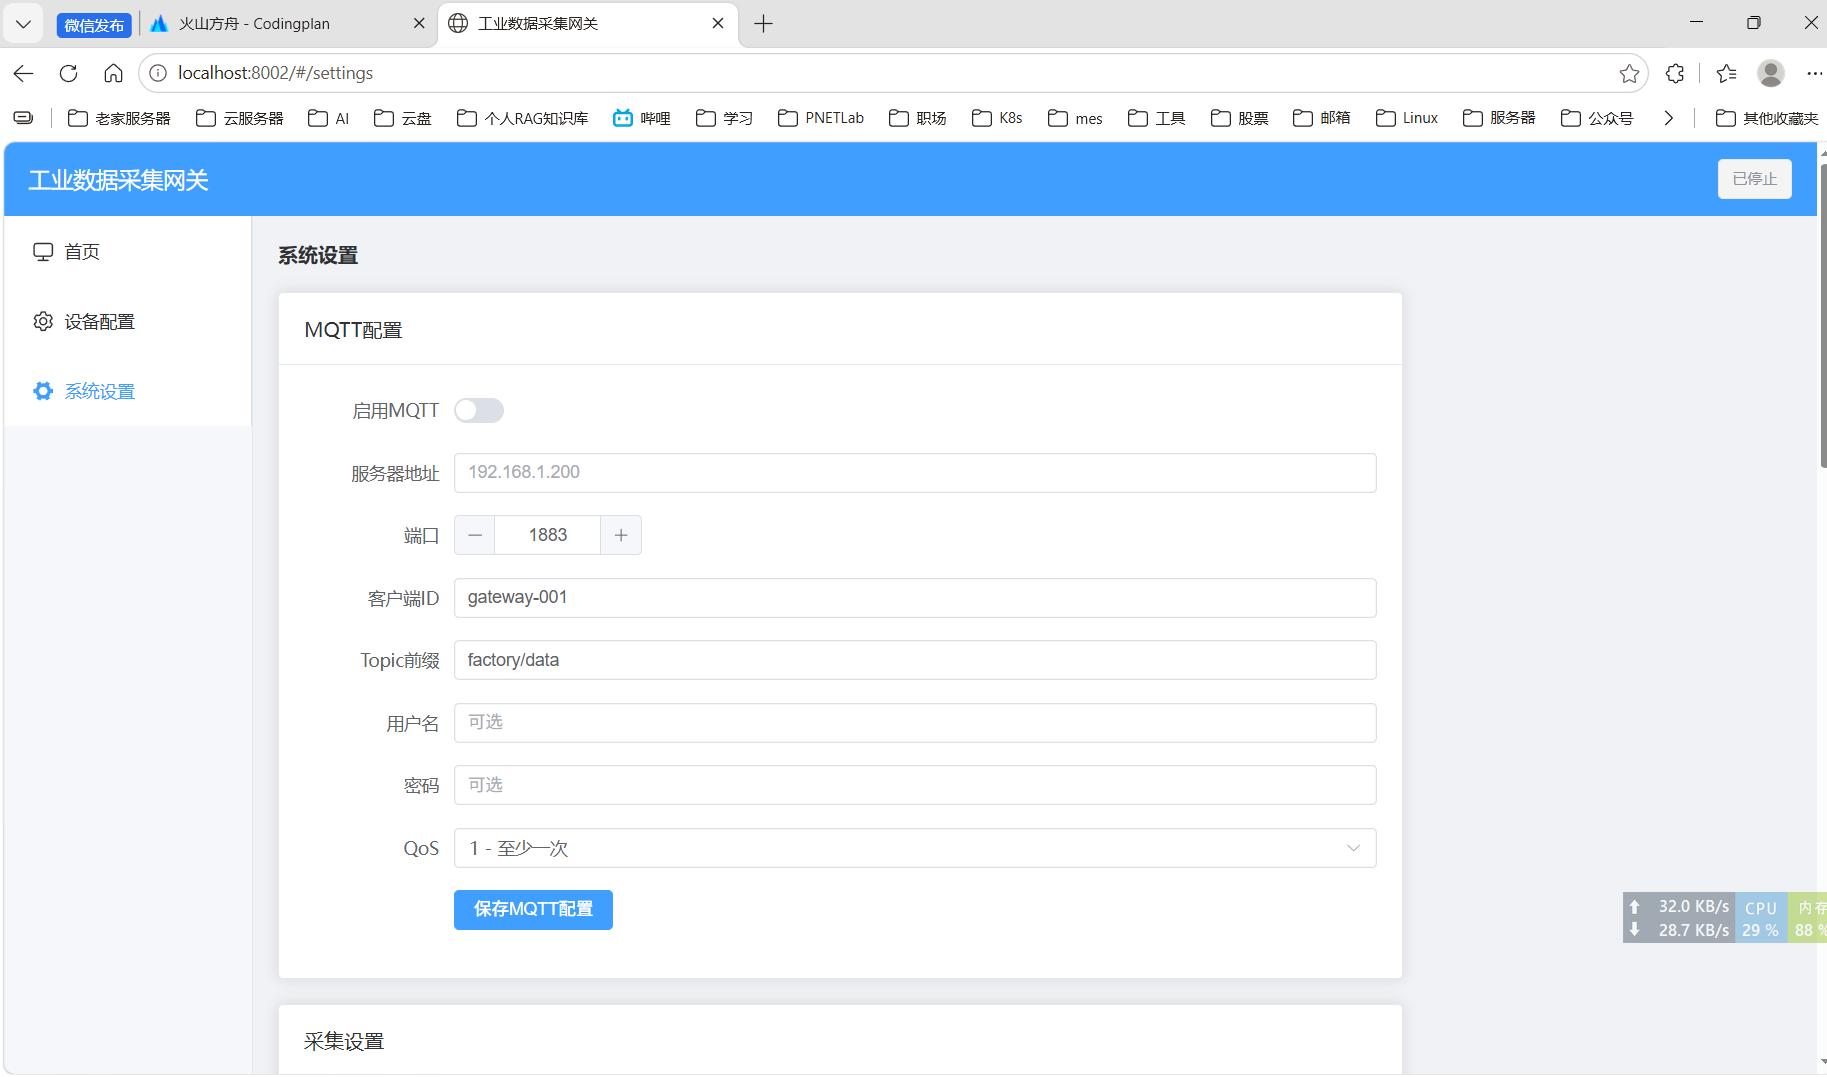Increase port with plus button
1827x1077 pixels.
(621, 535)
